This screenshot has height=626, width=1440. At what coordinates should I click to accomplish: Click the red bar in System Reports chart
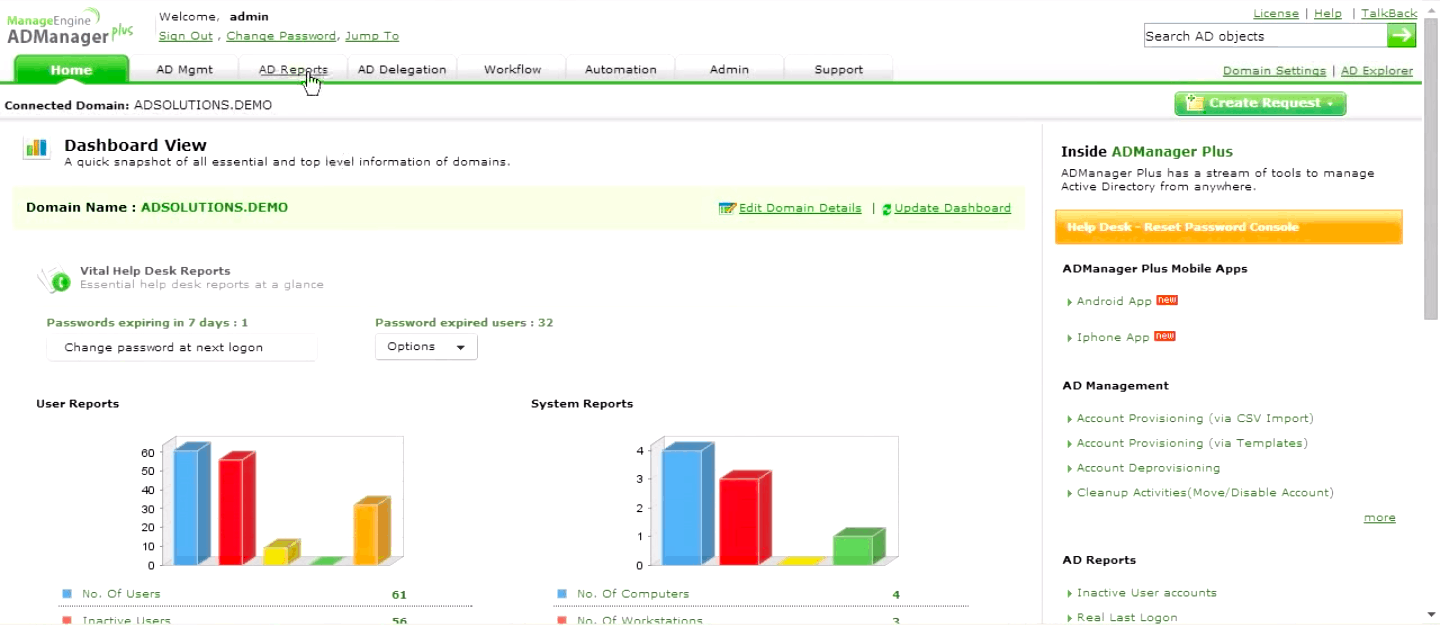pyautogui.click(x=744, y=518)
